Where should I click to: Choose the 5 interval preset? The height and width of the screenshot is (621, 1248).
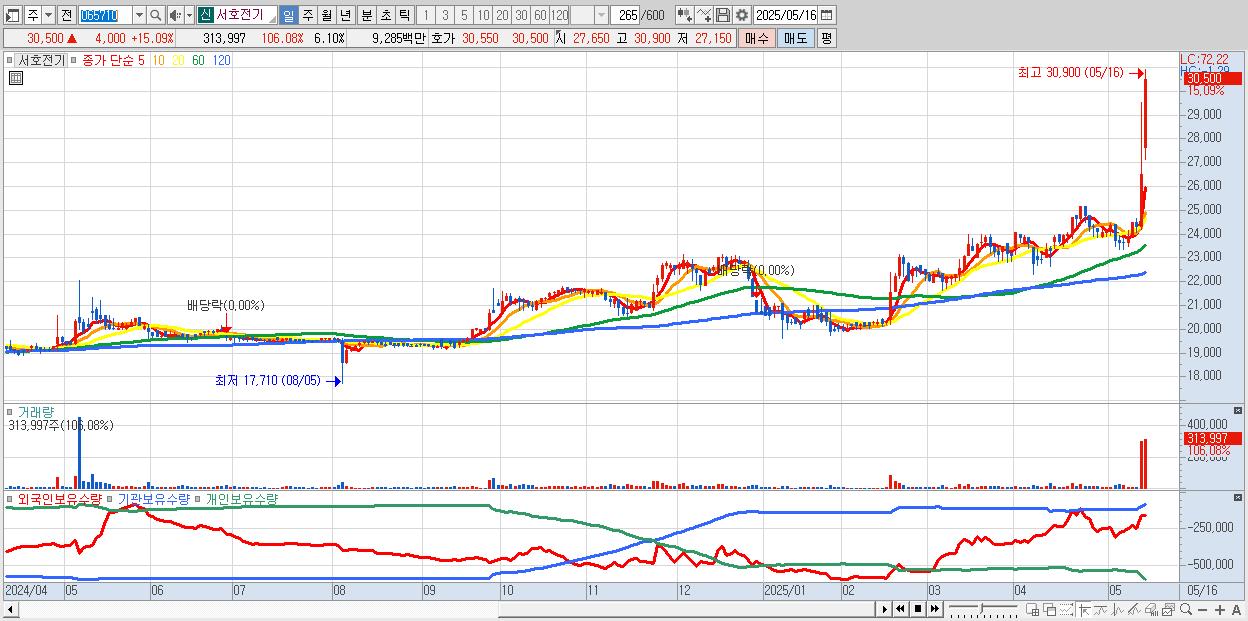coord(464,15)
